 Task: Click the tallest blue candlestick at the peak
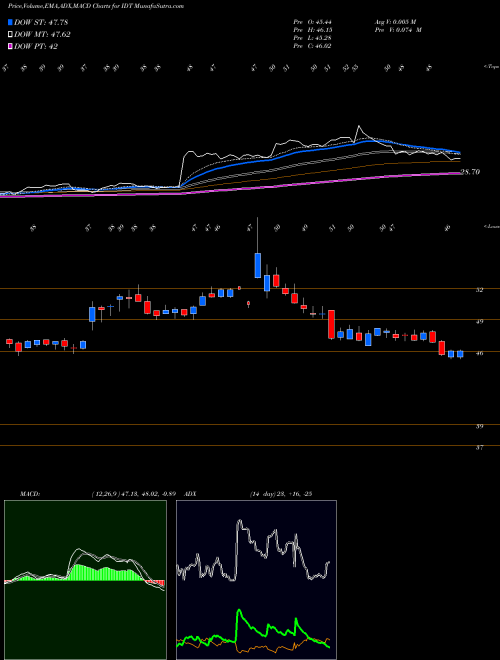click(x=258, y=265)
